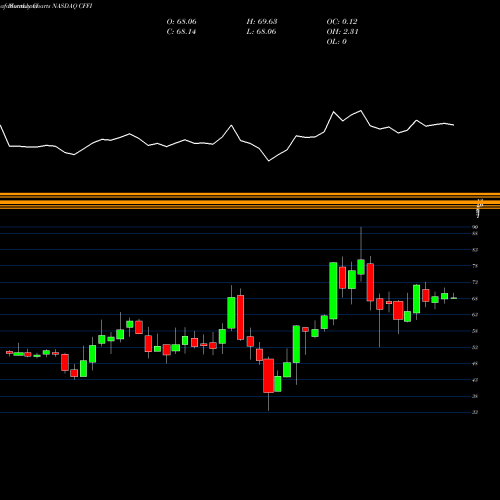Click the orange horizontal band
The height and width of the screenshot is (500, 500).
tap(250, 201)
